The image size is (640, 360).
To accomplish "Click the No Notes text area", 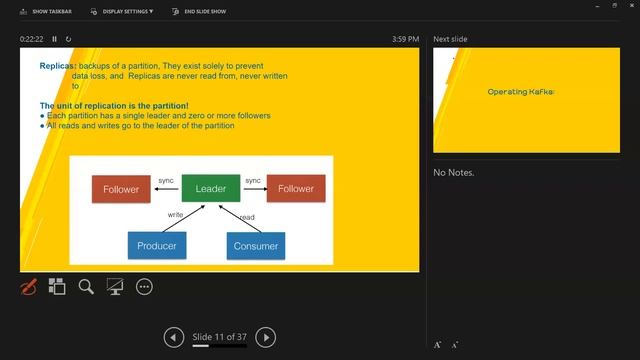I will coord(453,173).
